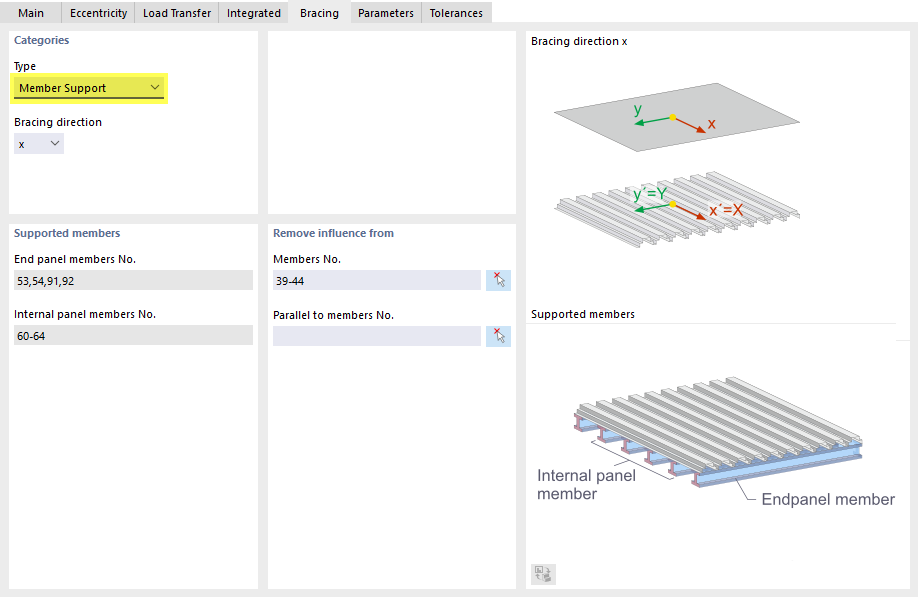Click the End panel members No. field
Image resolution: width=918 pixels, height=597 pixels.
tap(133, 280)
